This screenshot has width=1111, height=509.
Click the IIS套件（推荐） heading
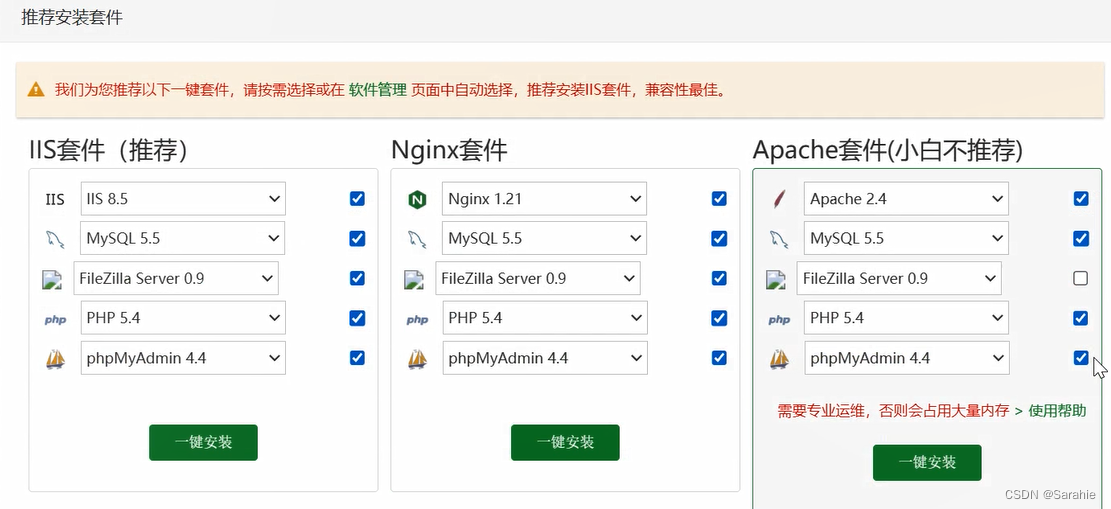108,150
